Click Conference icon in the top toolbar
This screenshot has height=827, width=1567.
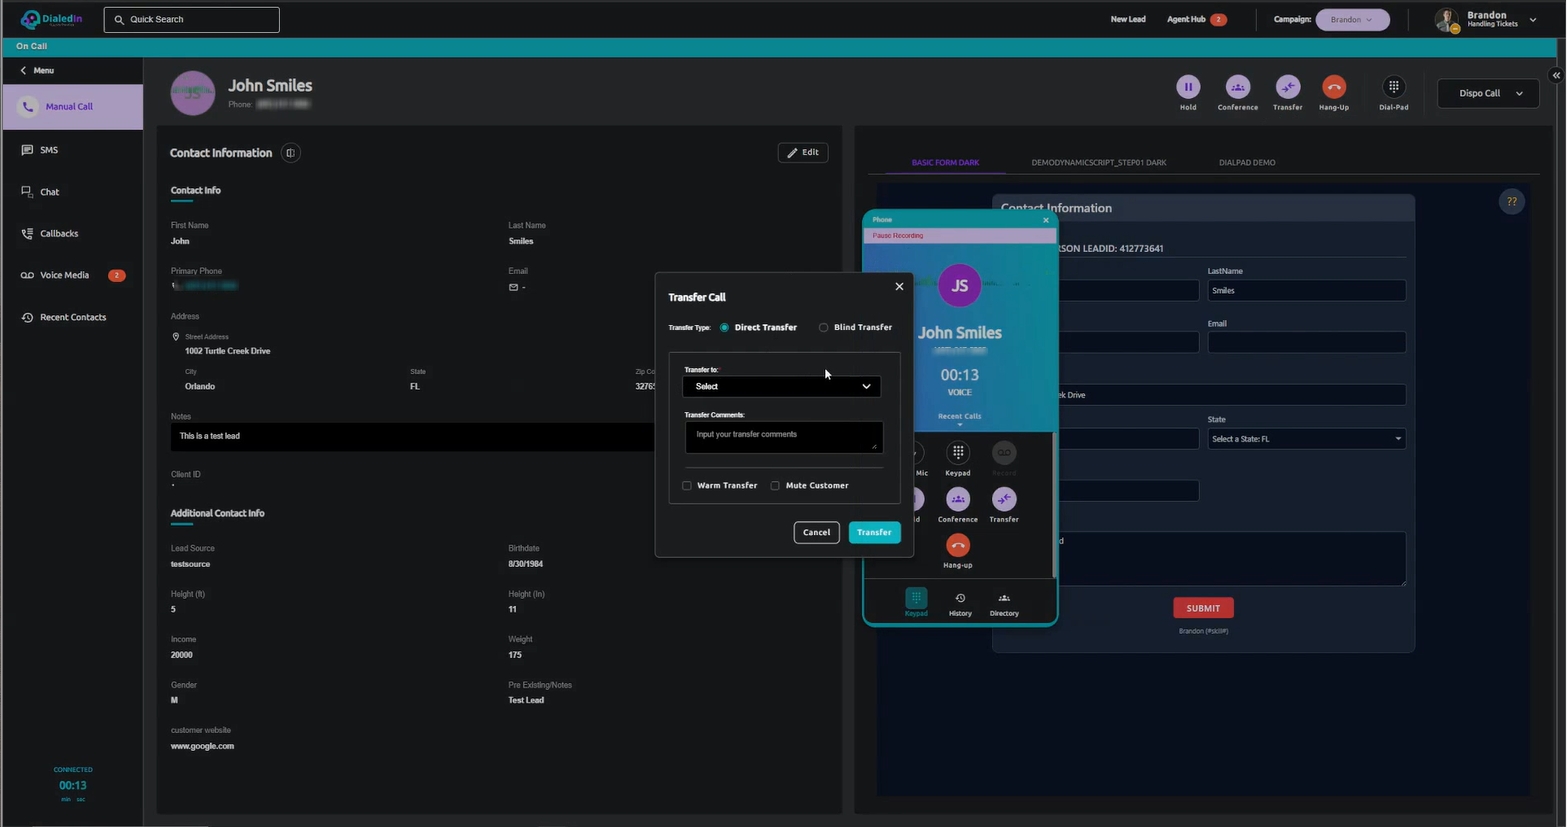1237,88
